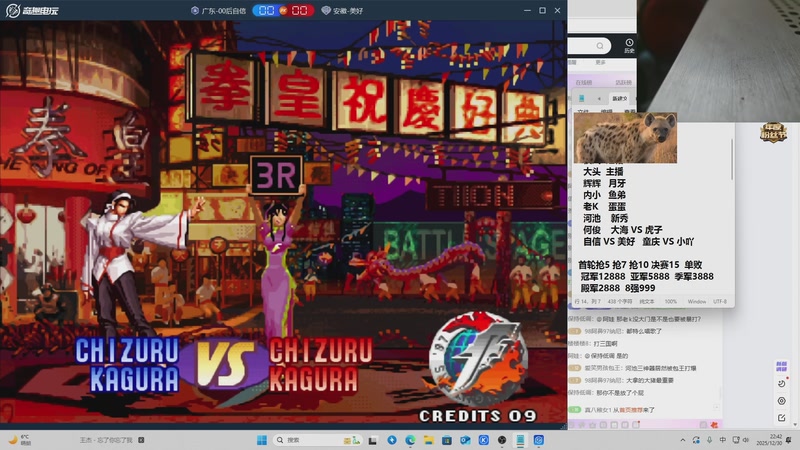Image resolution: width=800 pixels, height=450 pixels.
Task: Click Notepad line 冠军12888 亚军5888 季军3888
Action: [646, 277]
